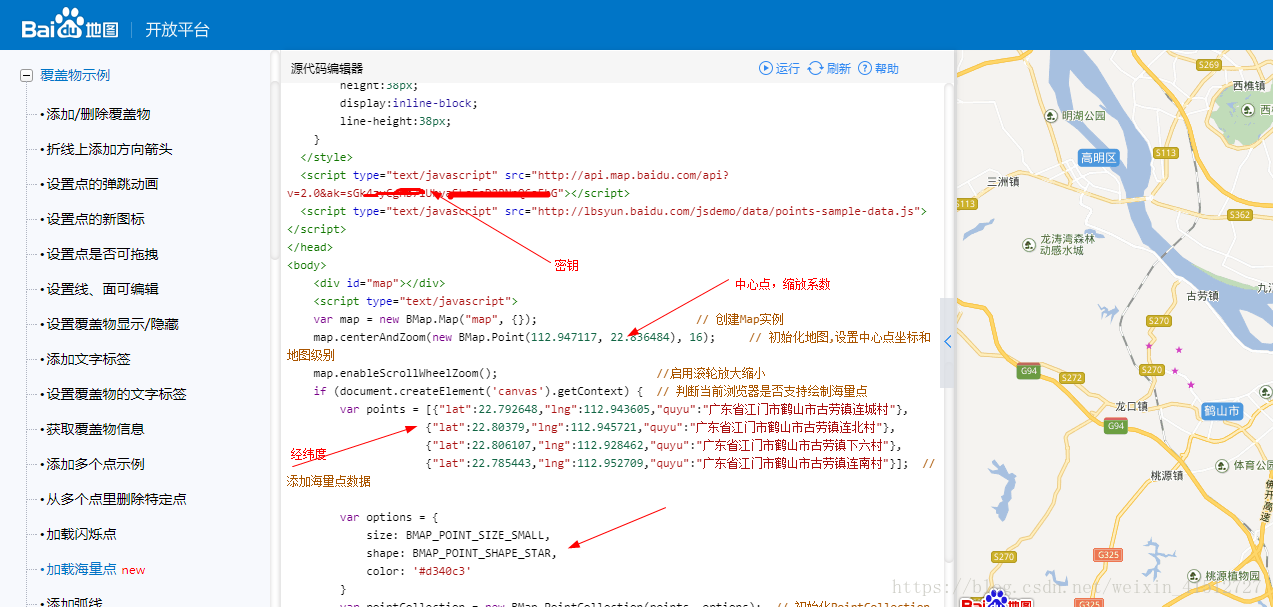This screenshot has height=607, width=1273.
Task: Open the 开放平台 link in header
Action: [x=178, y=30]
